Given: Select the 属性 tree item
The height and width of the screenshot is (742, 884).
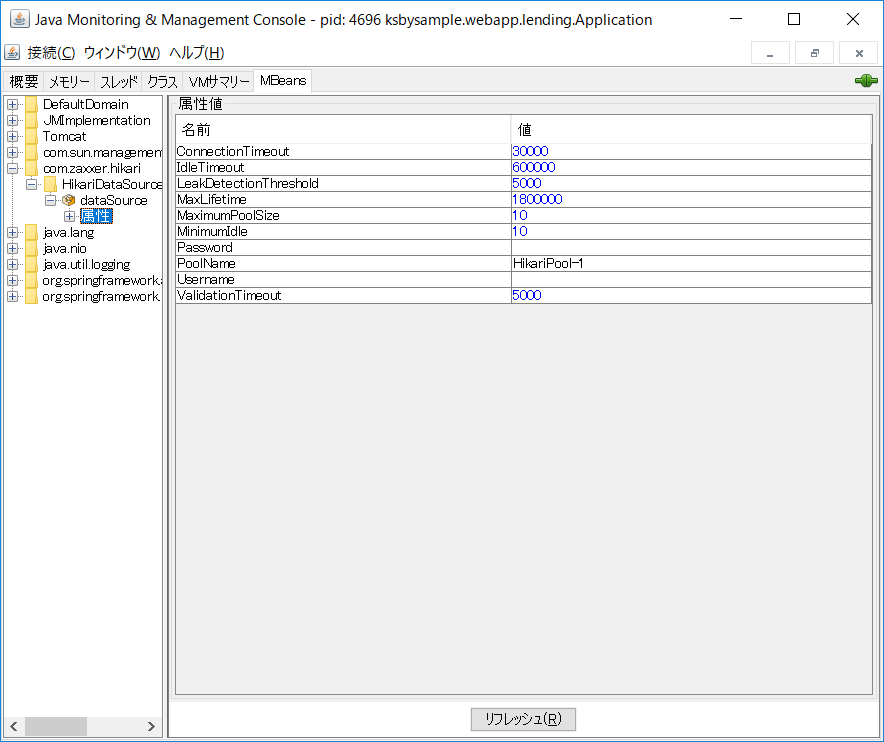Looking at the screenshot, I should point(96,217).
